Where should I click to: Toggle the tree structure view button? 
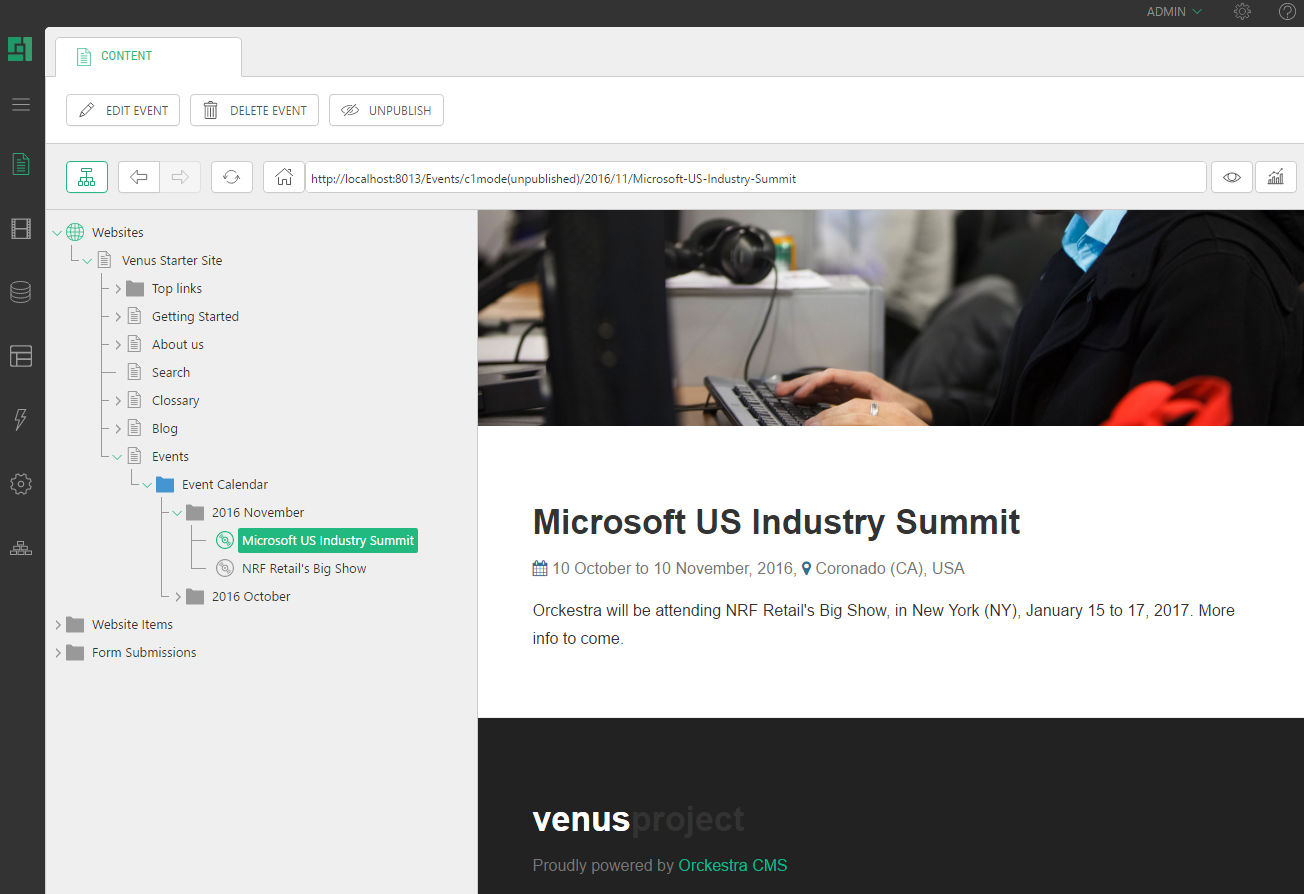click(87, 177)
